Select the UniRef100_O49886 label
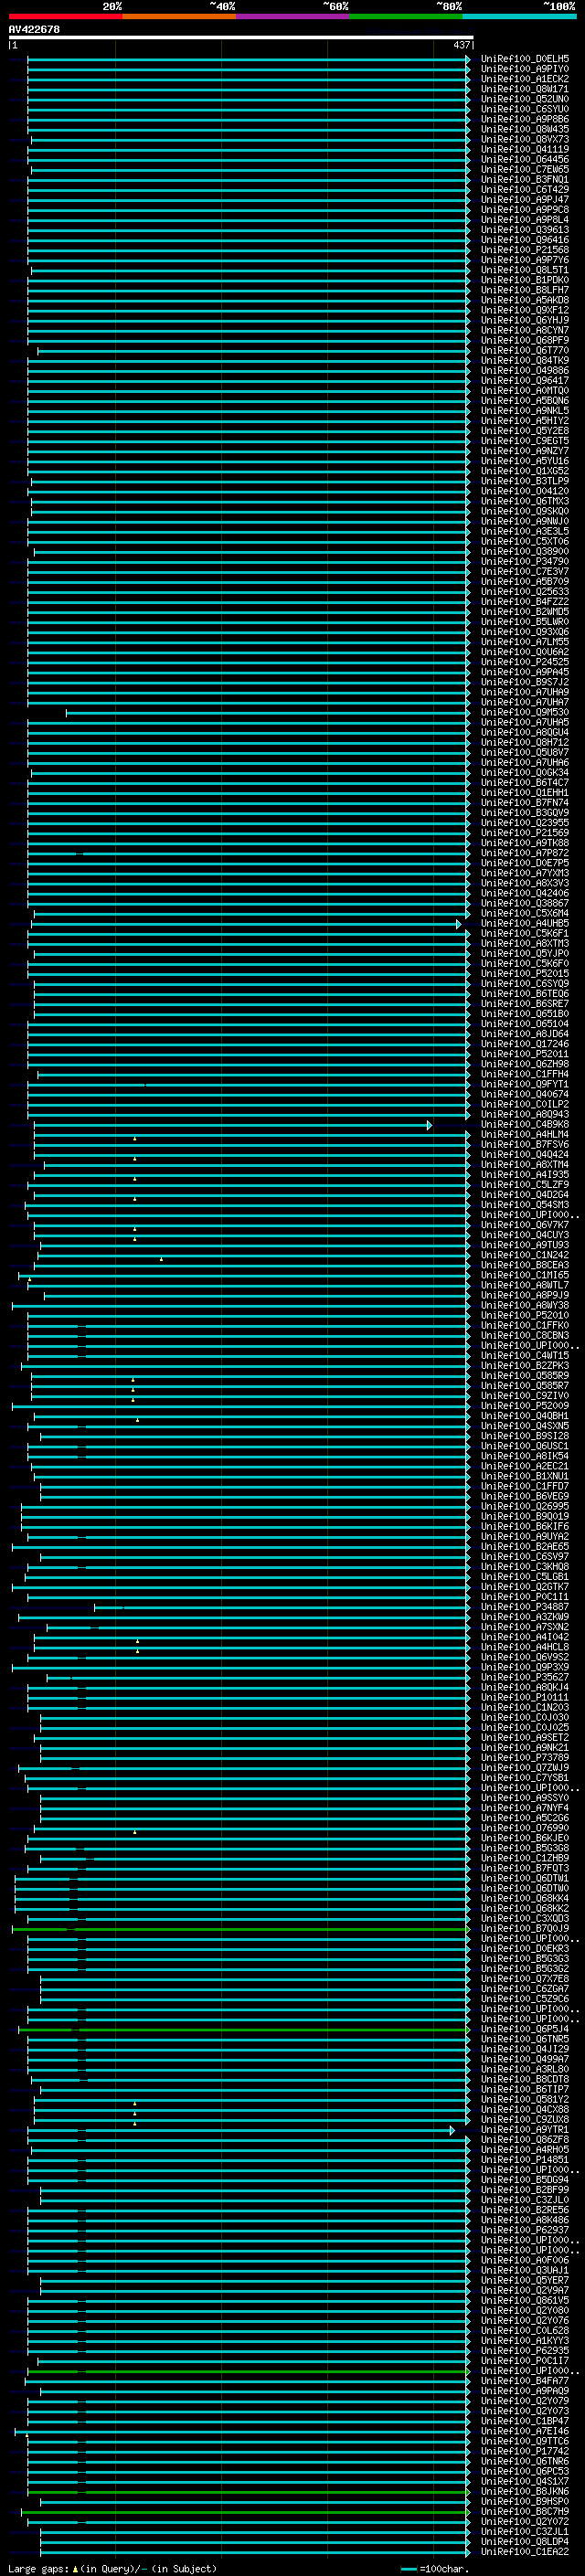585x2576 pixels. pos(524,371)
